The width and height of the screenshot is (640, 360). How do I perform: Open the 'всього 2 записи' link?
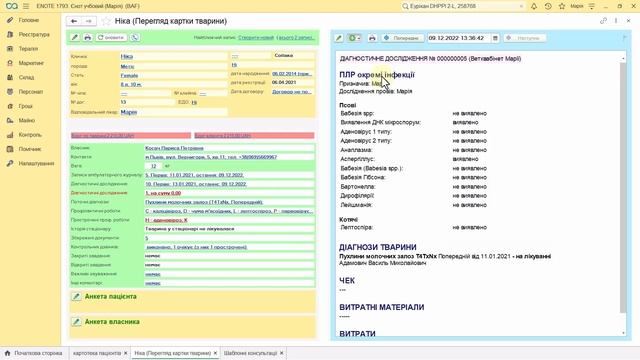[296, 38]
